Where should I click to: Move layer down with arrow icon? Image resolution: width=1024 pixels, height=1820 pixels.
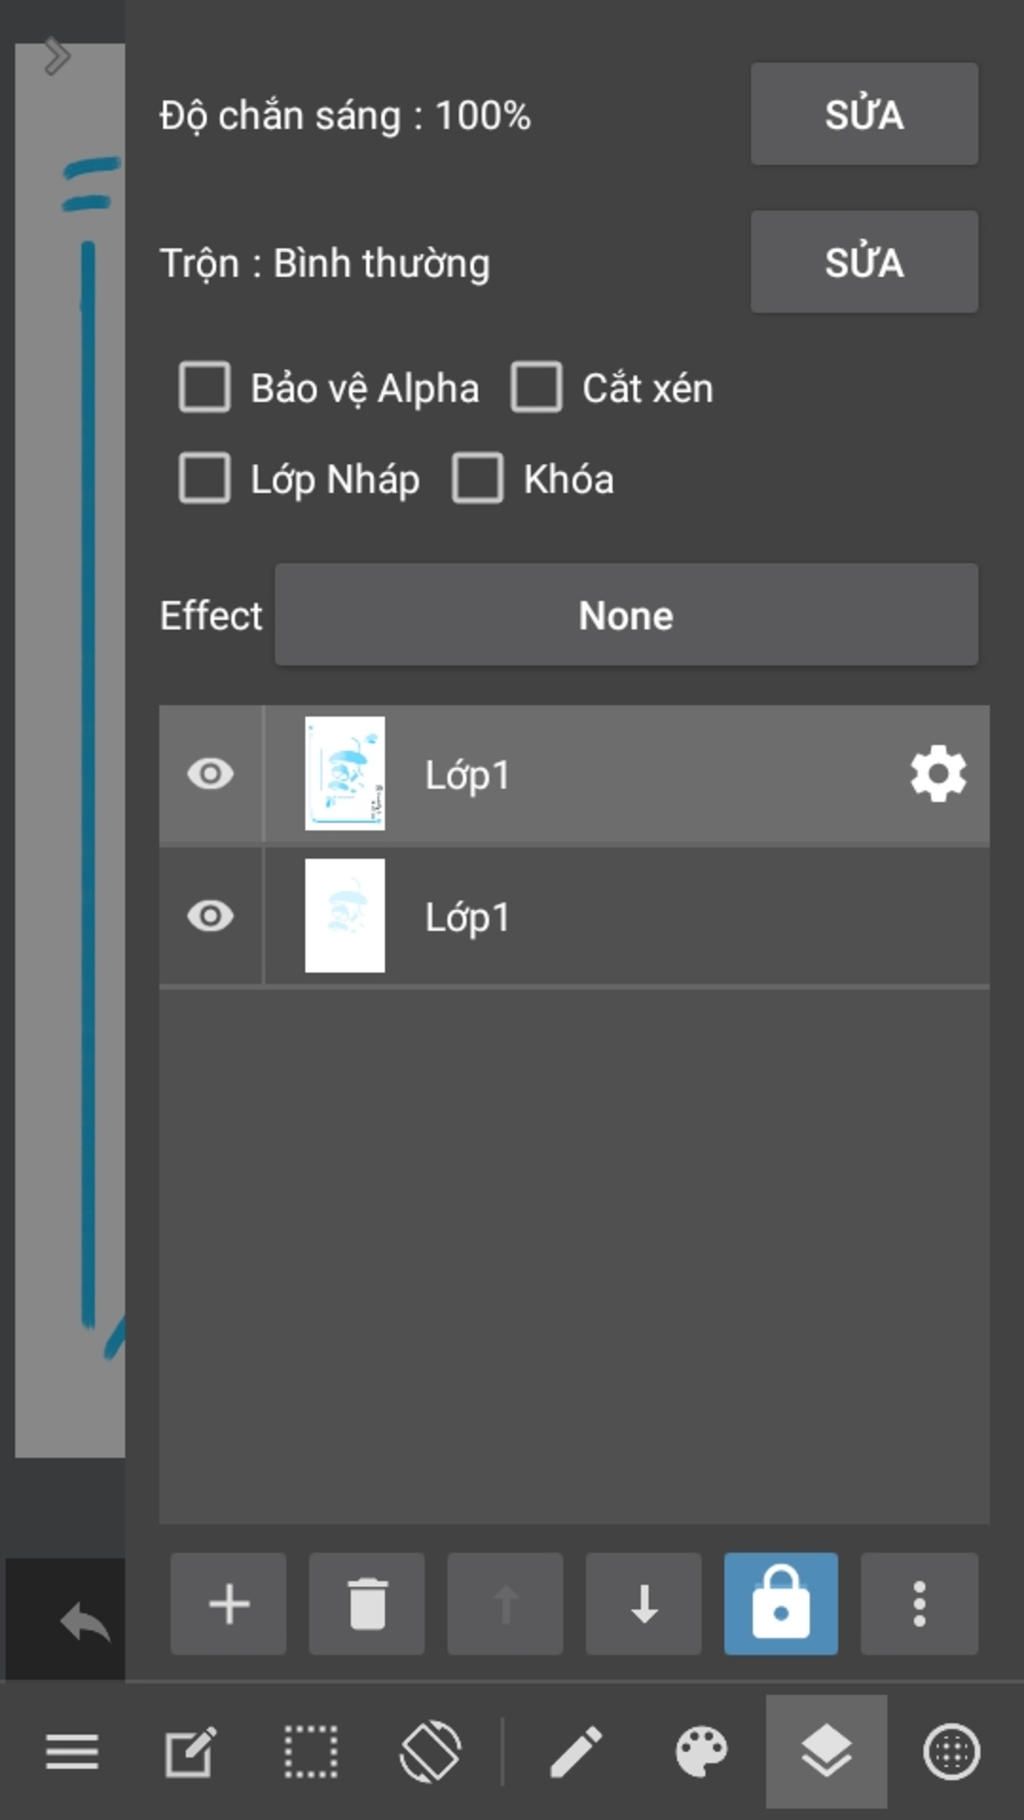point(643,1603)
